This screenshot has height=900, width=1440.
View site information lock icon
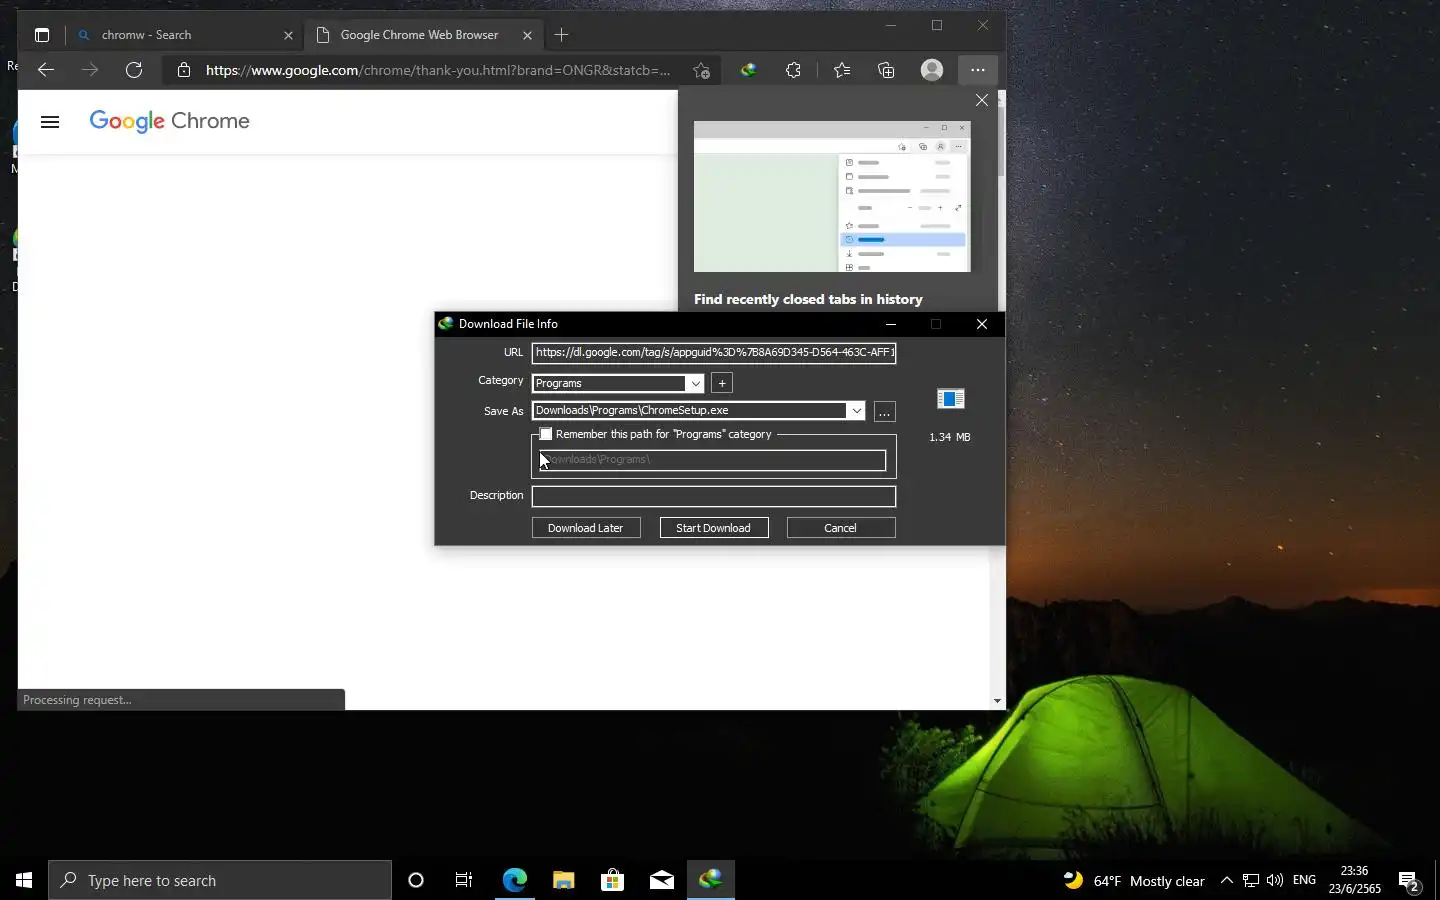183,70
